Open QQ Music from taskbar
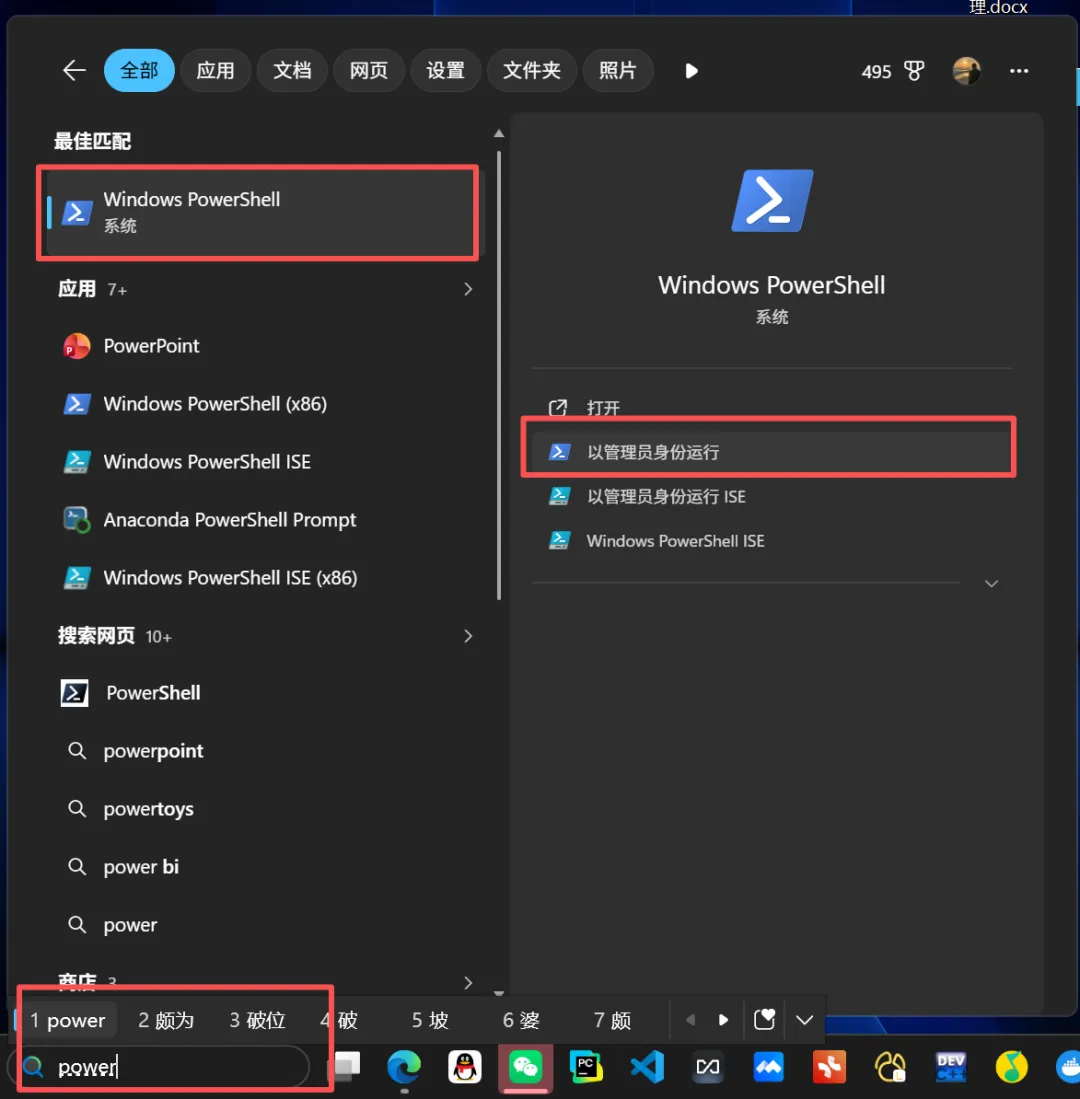This screenshot has height=1099, width=1080. coord(1011,1067)
